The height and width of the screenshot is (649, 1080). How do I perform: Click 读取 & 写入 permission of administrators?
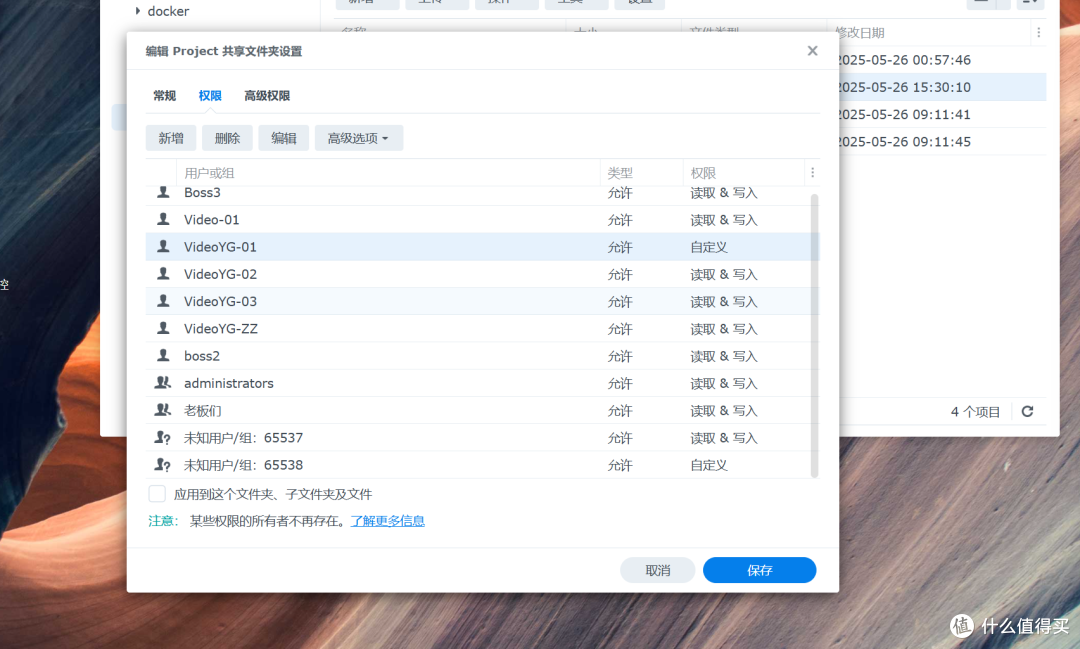pyautogui.click(x=724, y=383)
